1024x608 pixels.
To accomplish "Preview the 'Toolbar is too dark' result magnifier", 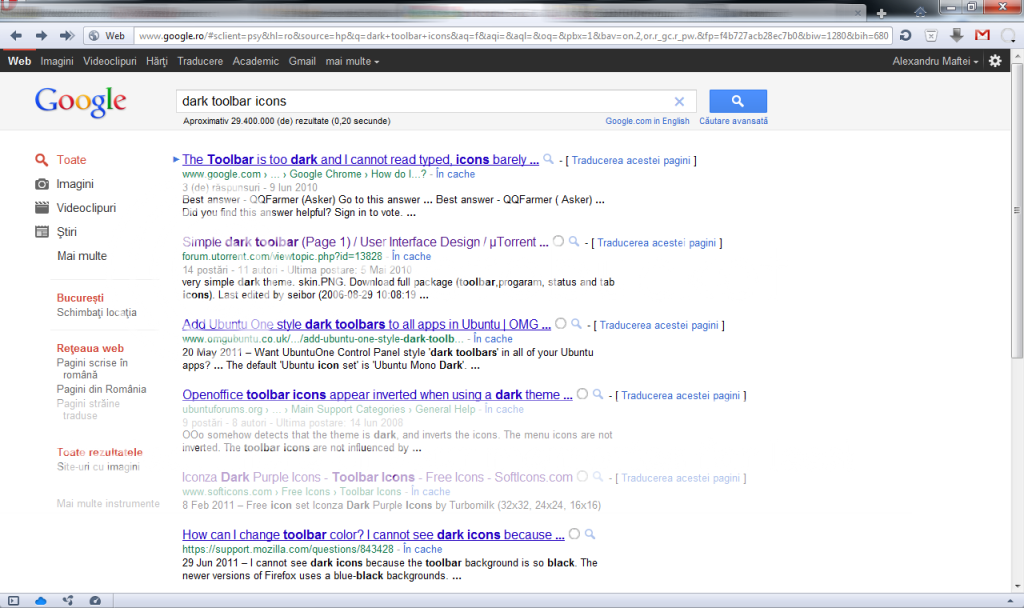I will tap(549, 159).
